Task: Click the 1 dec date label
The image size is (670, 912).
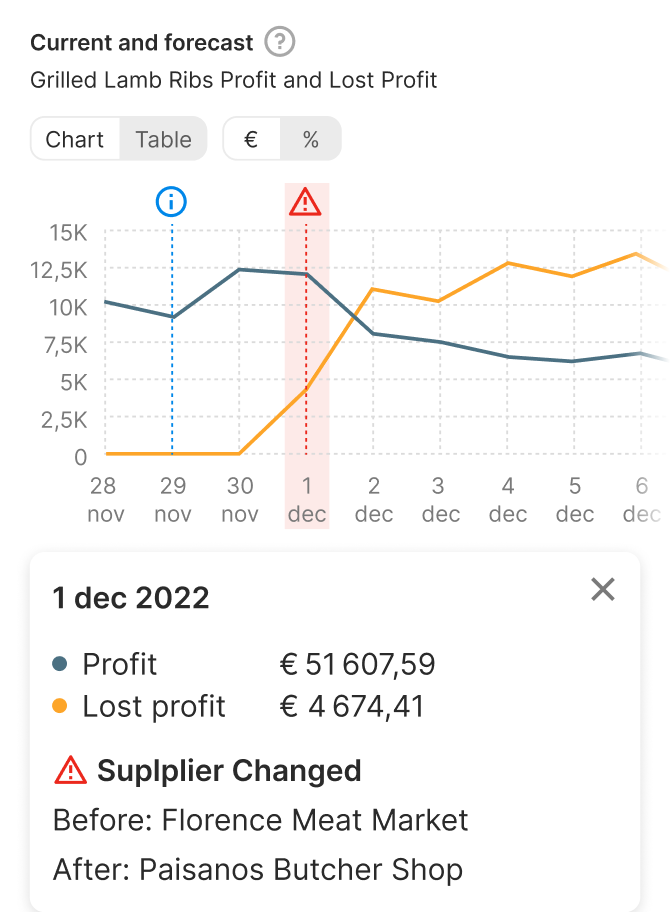Action: pos(307,500)
